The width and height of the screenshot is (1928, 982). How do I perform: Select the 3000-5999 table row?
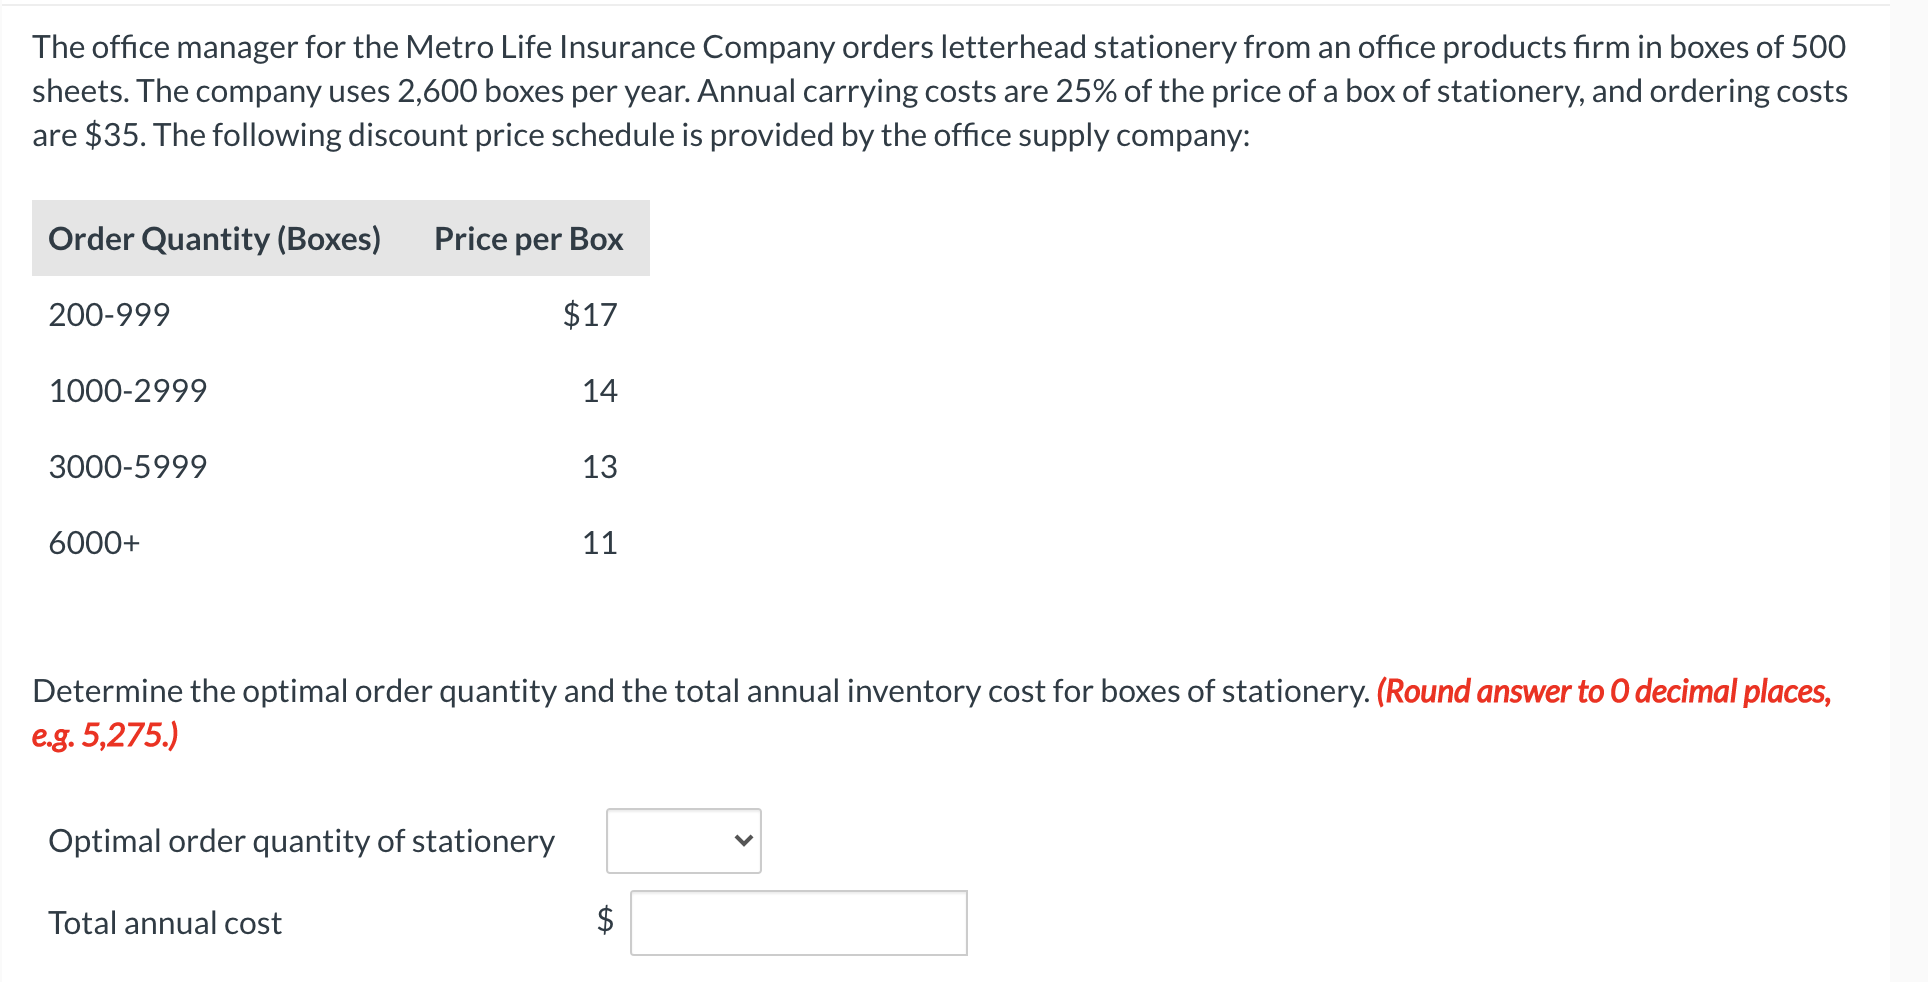tap(128, 466)
